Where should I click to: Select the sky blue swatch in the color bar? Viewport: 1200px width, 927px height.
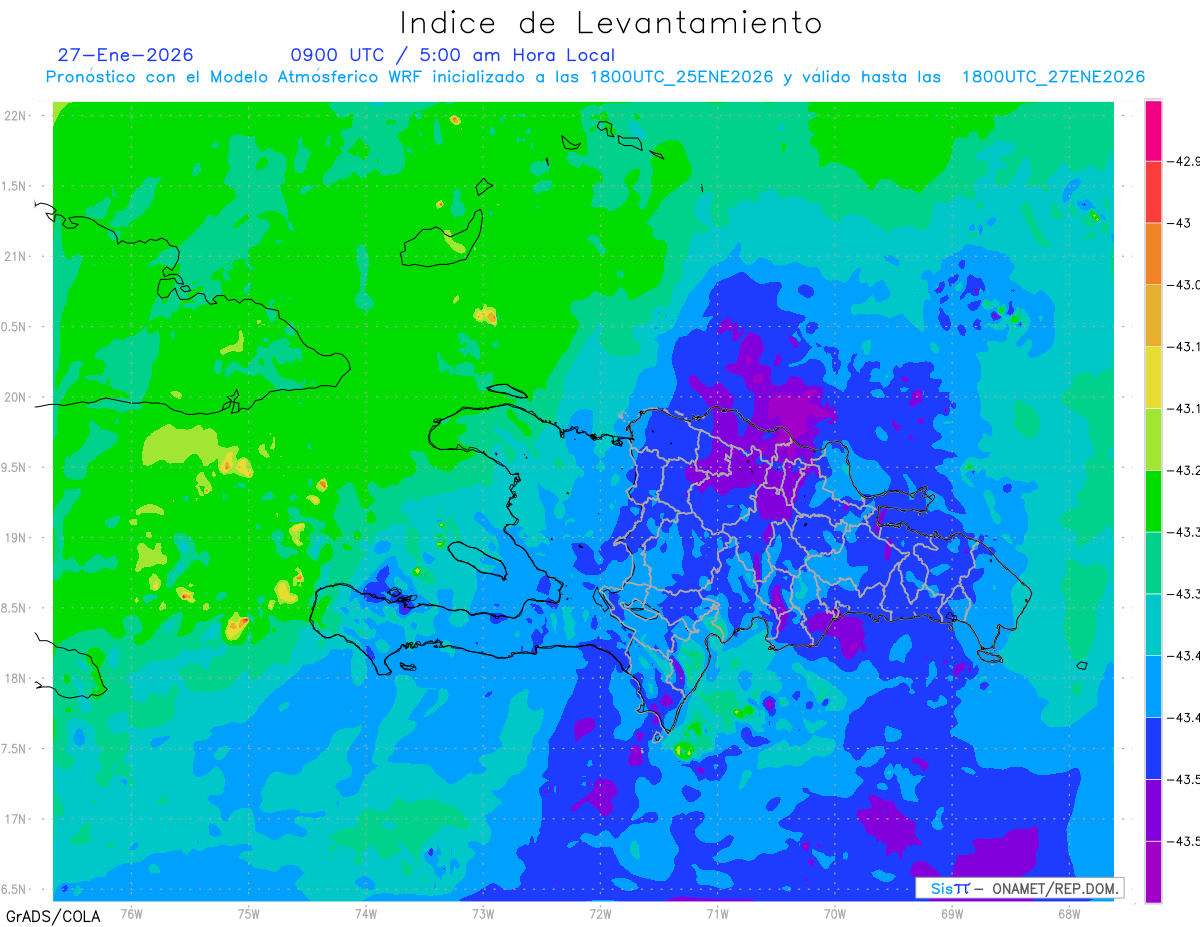click(1153, 686)
